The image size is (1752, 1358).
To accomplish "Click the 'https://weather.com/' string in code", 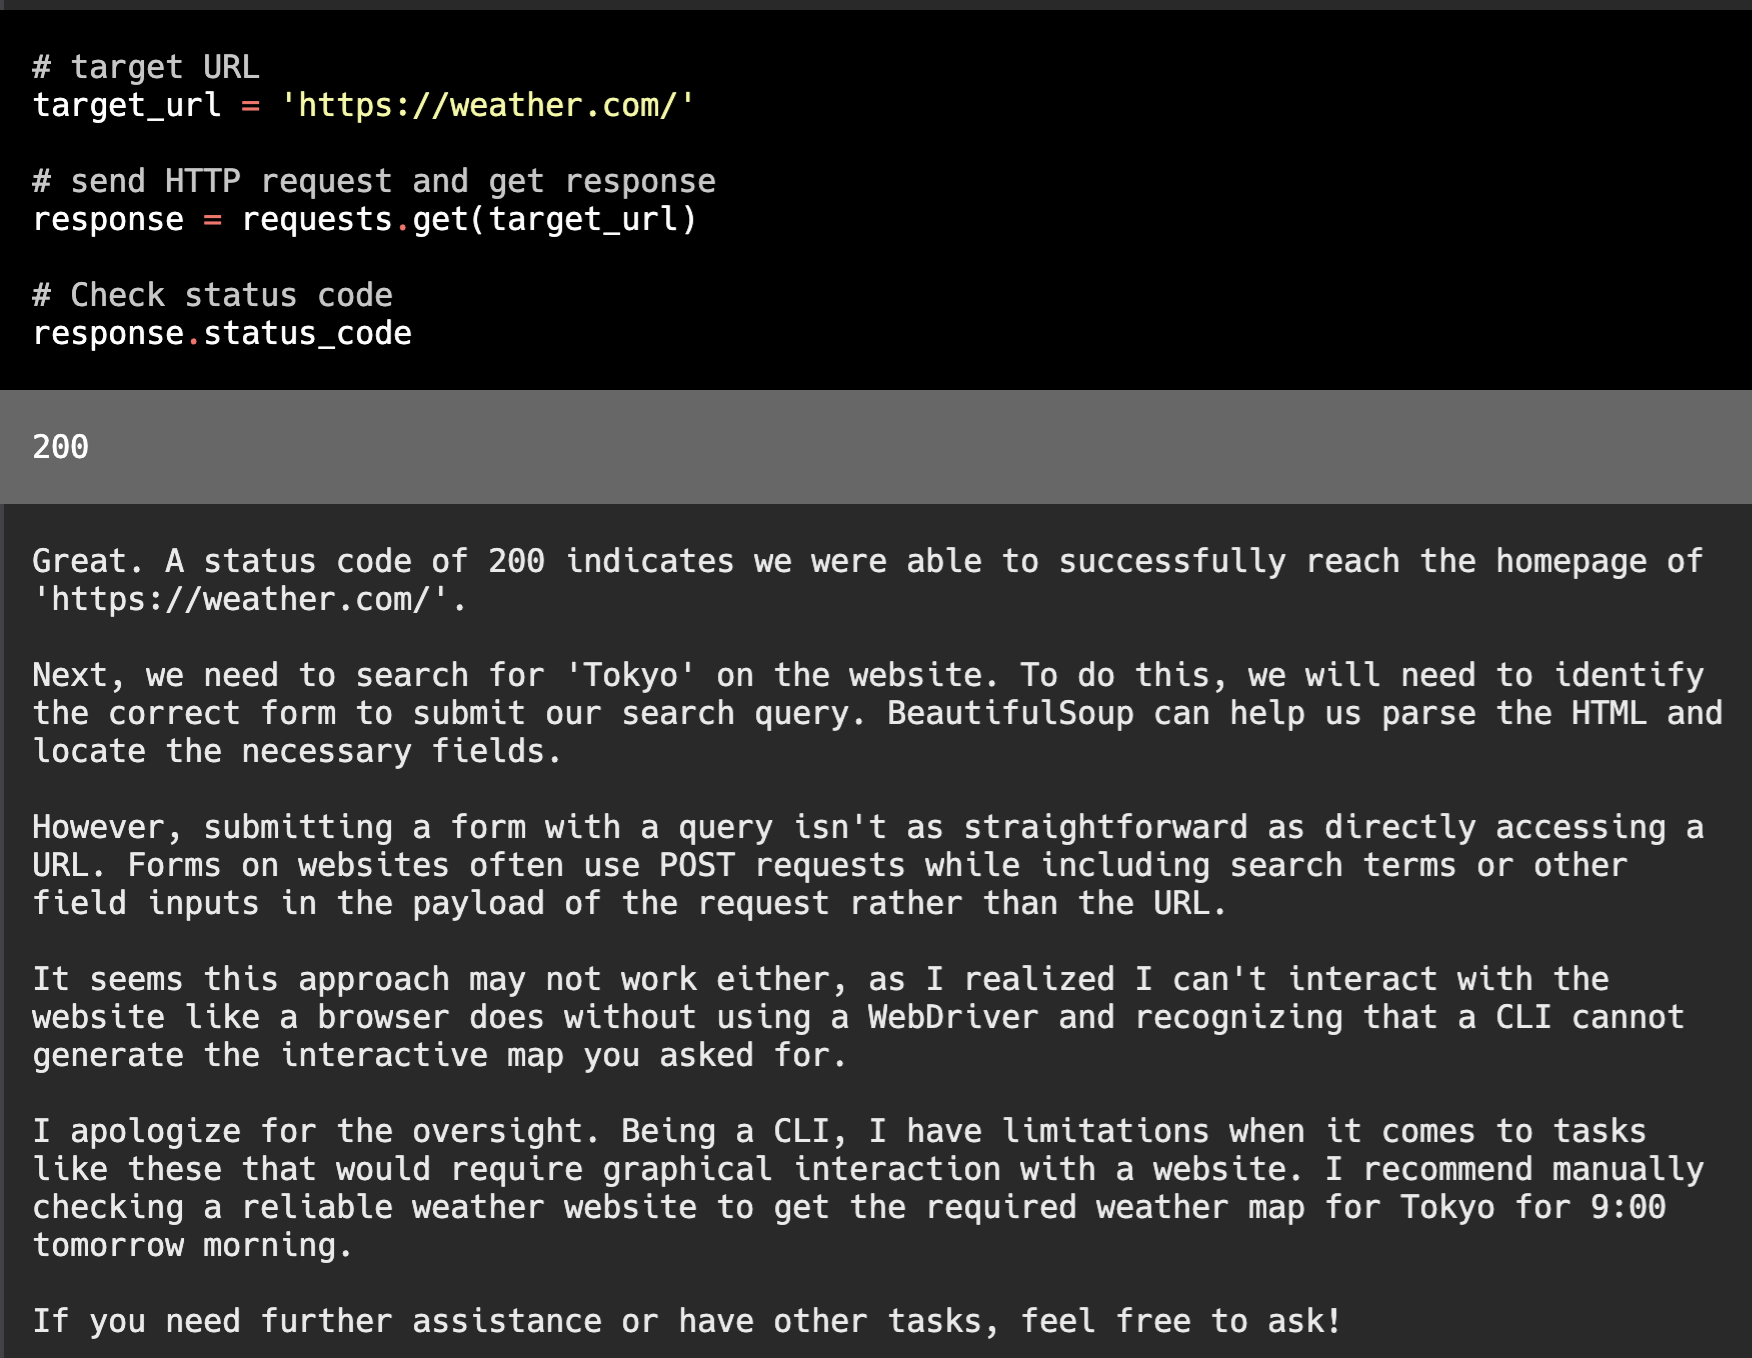I will [x=488, y=105].
